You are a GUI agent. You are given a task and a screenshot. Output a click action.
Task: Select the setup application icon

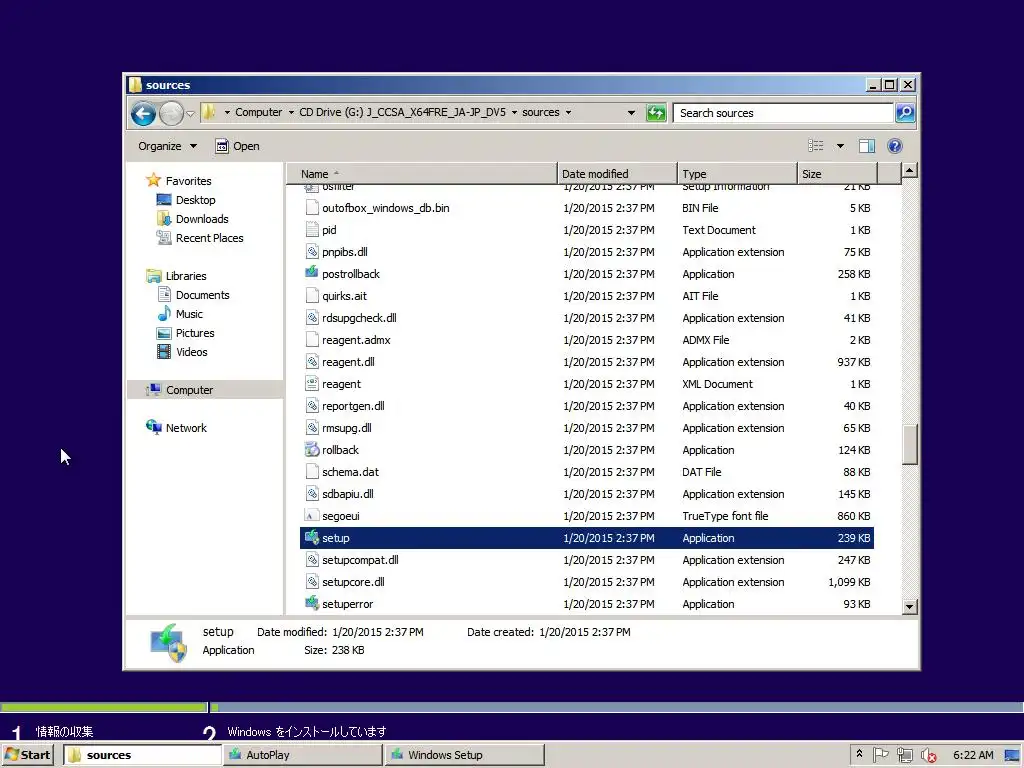point(312,538)
